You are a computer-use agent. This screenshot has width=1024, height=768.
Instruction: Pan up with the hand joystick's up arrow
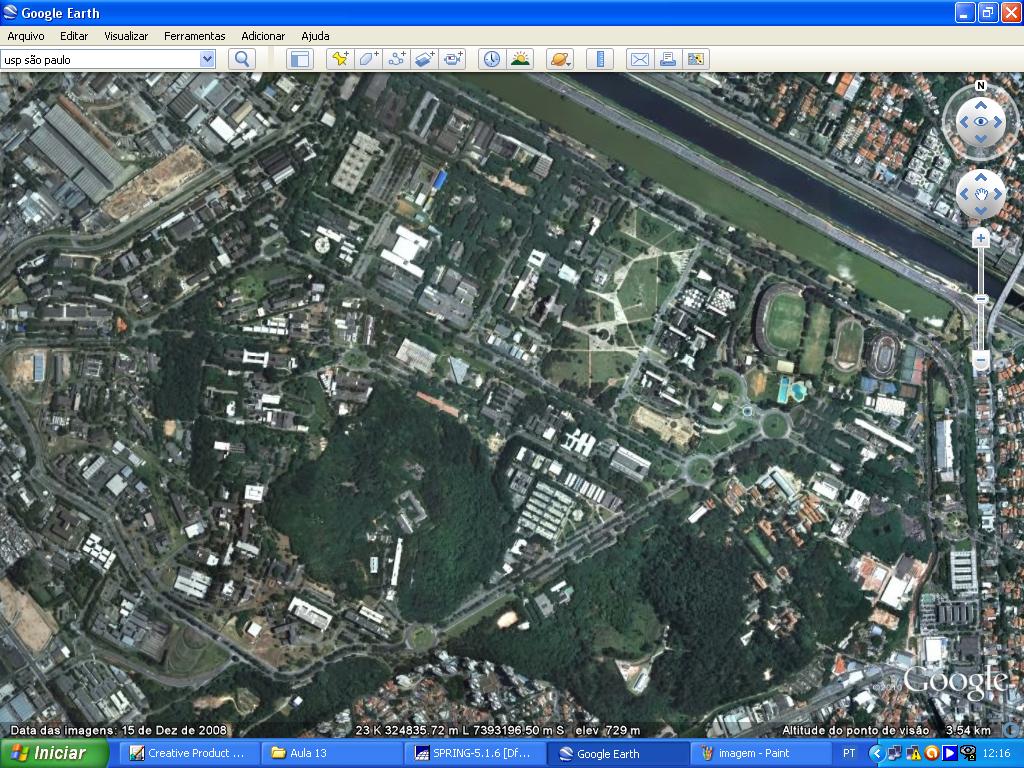point(980,176)
